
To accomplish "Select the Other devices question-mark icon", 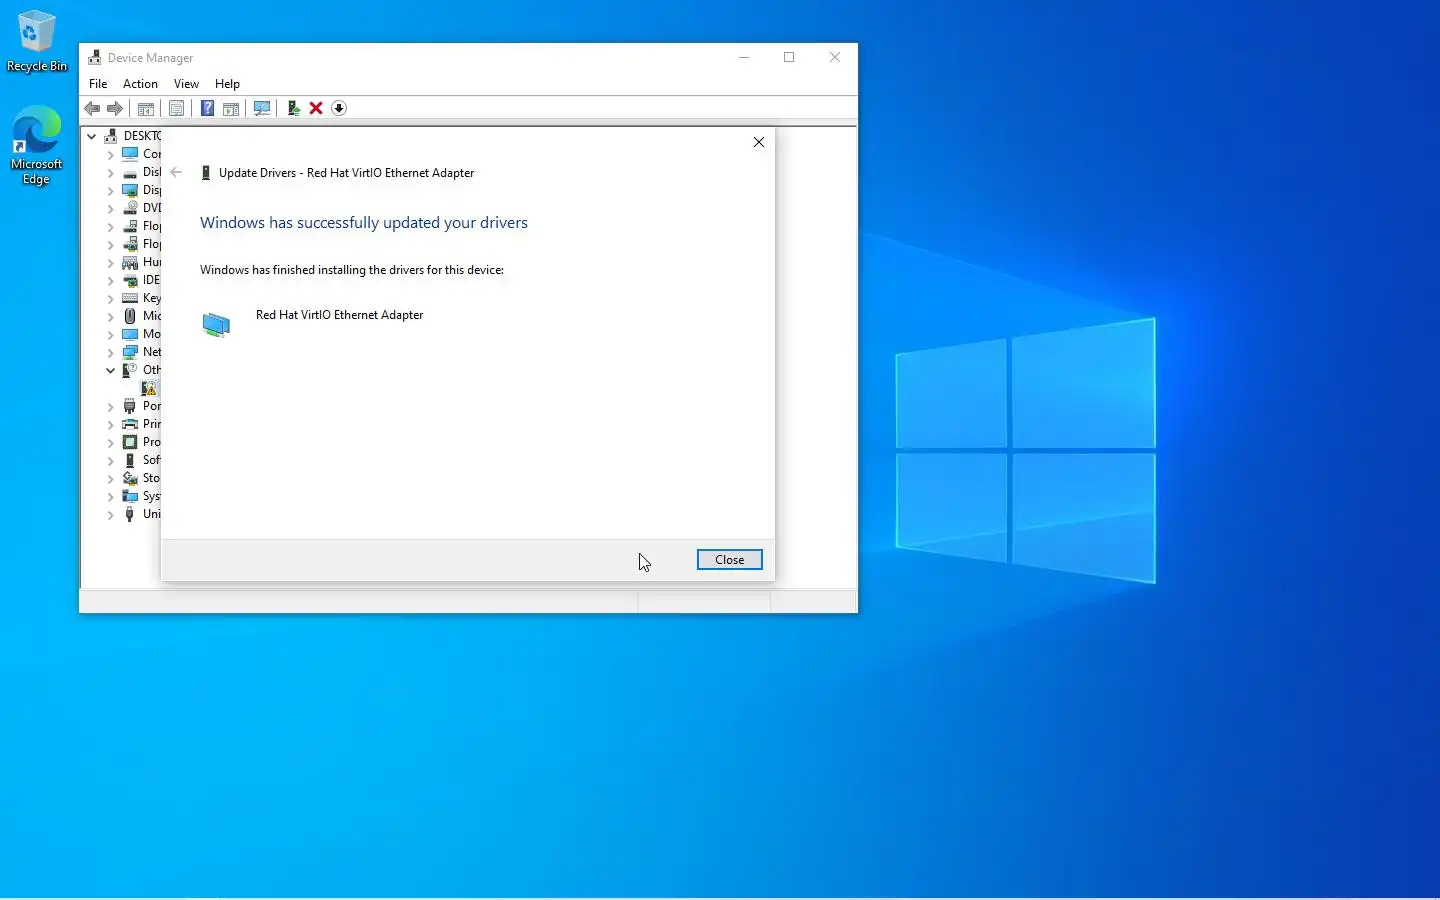I will (130, 370).
